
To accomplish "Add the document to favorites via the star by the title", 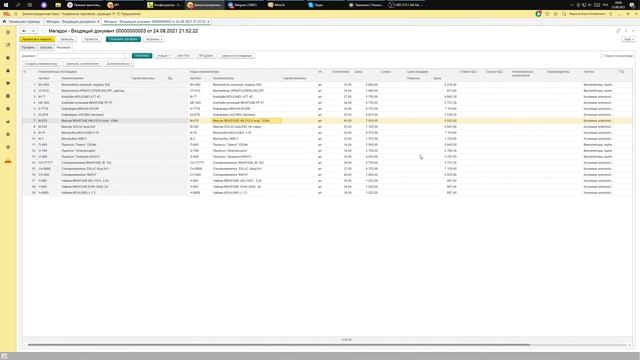I will [x=43, y=31].
